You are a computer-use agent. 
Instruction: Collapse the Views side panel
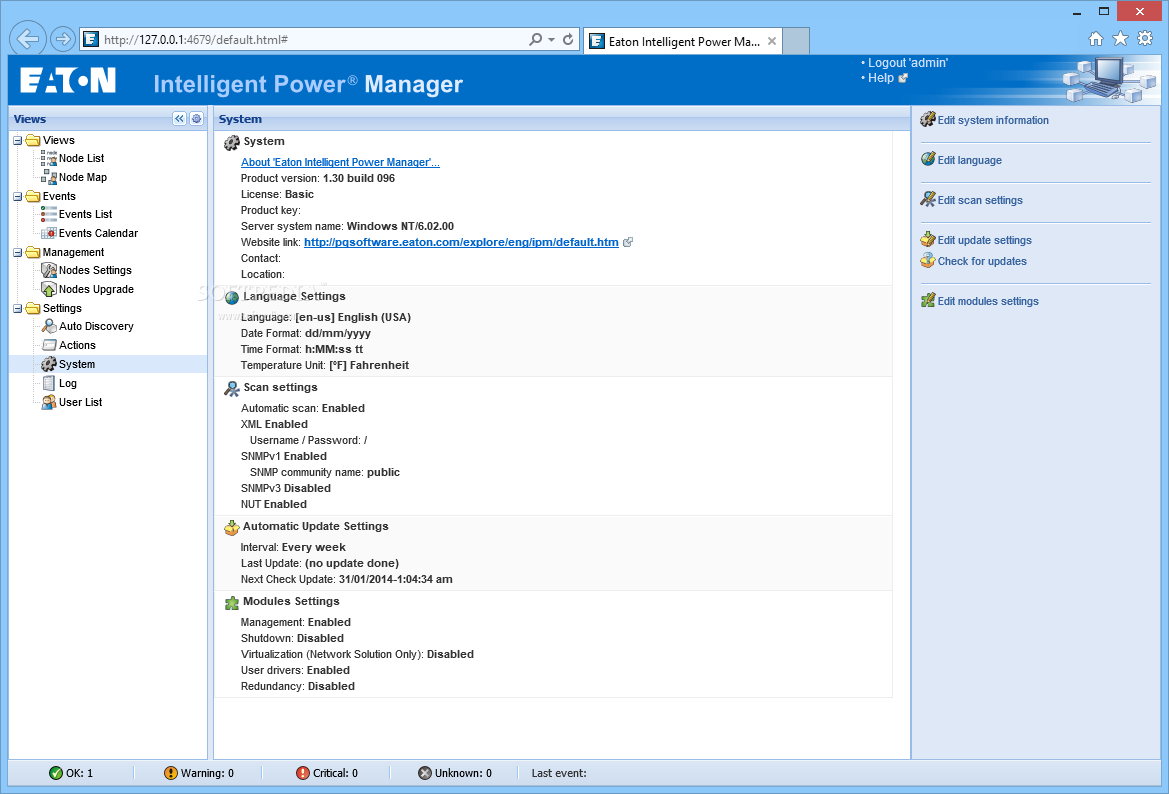(x=179, y=119)
